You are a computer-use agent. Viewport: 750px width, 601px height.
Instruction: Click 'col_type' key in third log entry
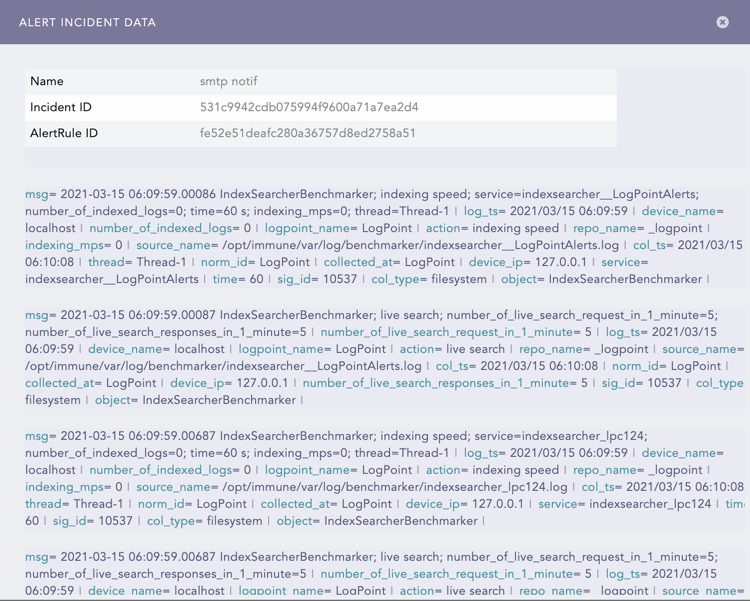pyautogui.click(x=170, y=521)
